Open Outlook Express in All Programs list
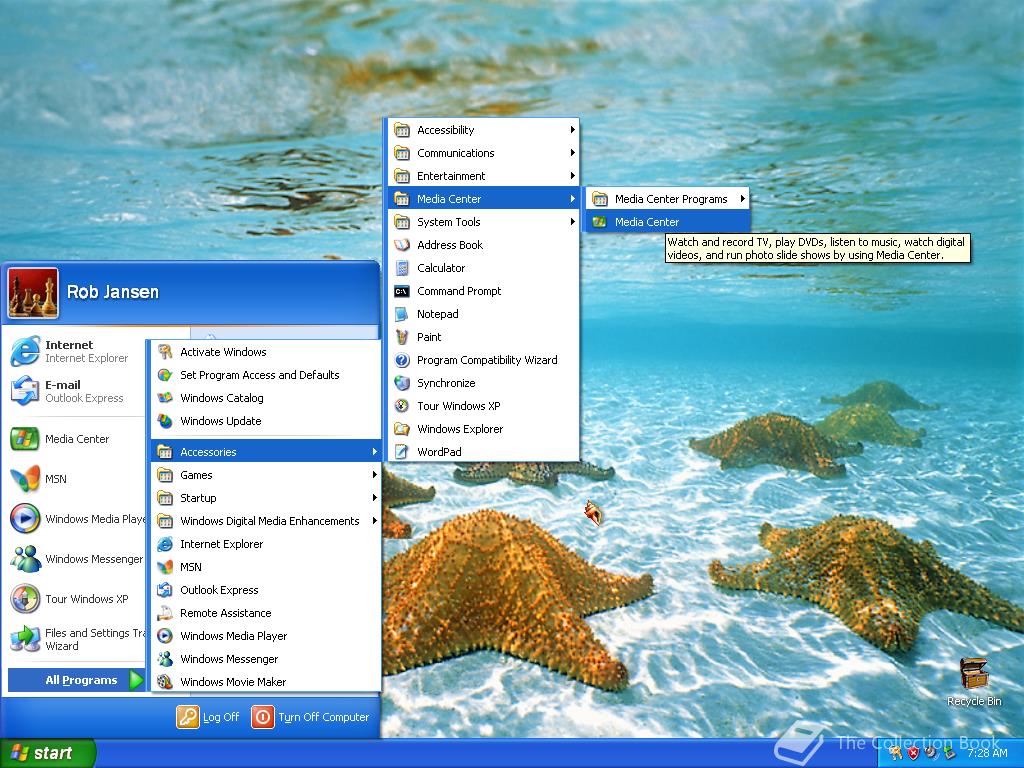Viewport: 1024px width, 768px height. coord(266,590)
